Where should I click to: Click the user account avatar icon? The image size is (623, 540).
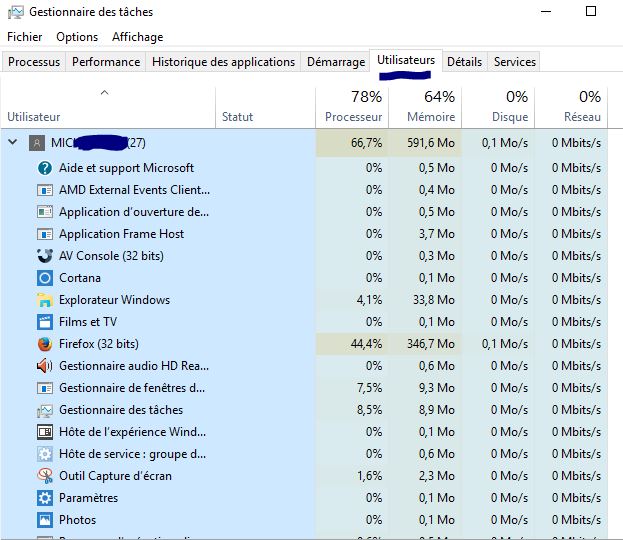click(x=37, y=143)
